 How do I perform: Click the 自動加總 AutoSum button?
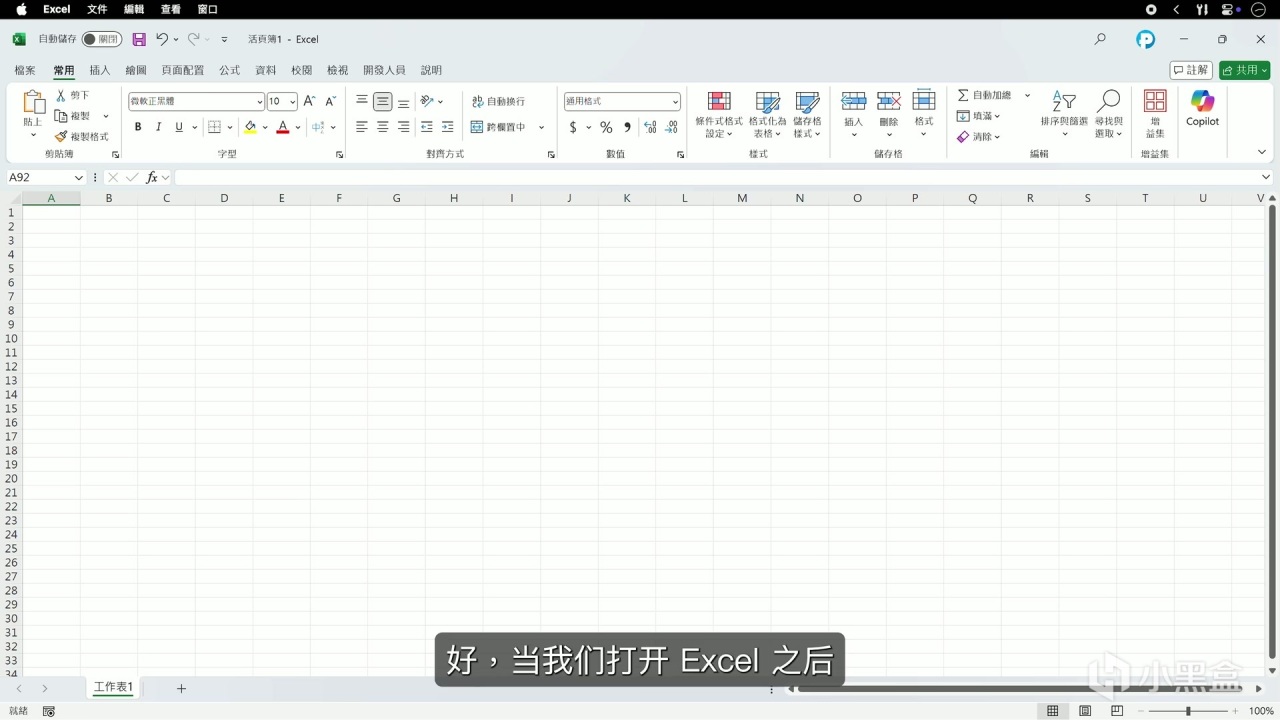pos(985,95)
